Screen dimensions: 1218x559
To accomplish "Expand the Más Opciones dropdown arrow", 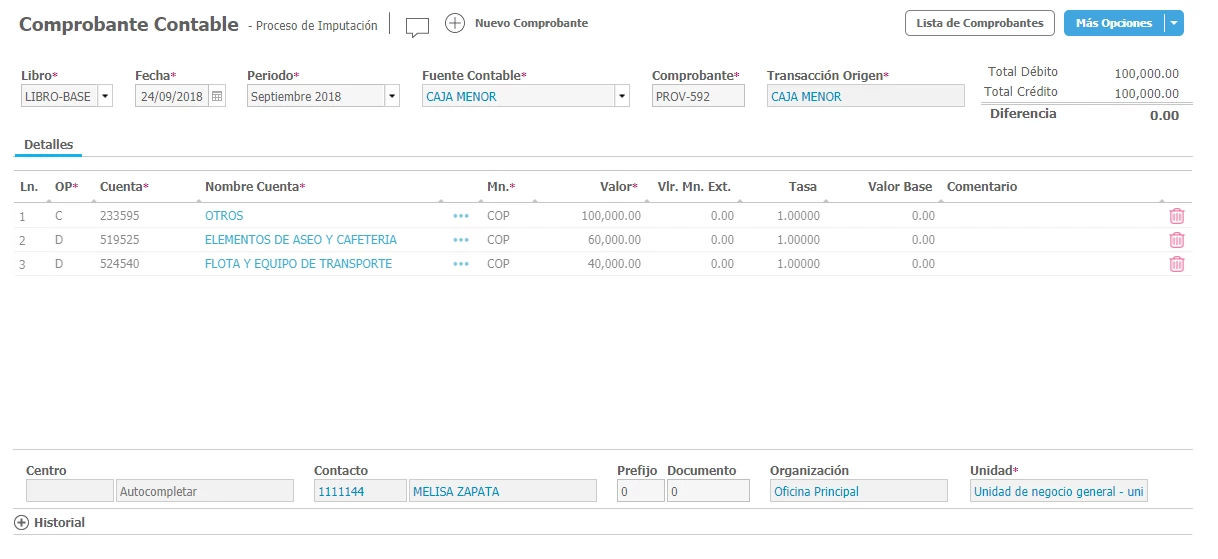I will coord(1174,23).
